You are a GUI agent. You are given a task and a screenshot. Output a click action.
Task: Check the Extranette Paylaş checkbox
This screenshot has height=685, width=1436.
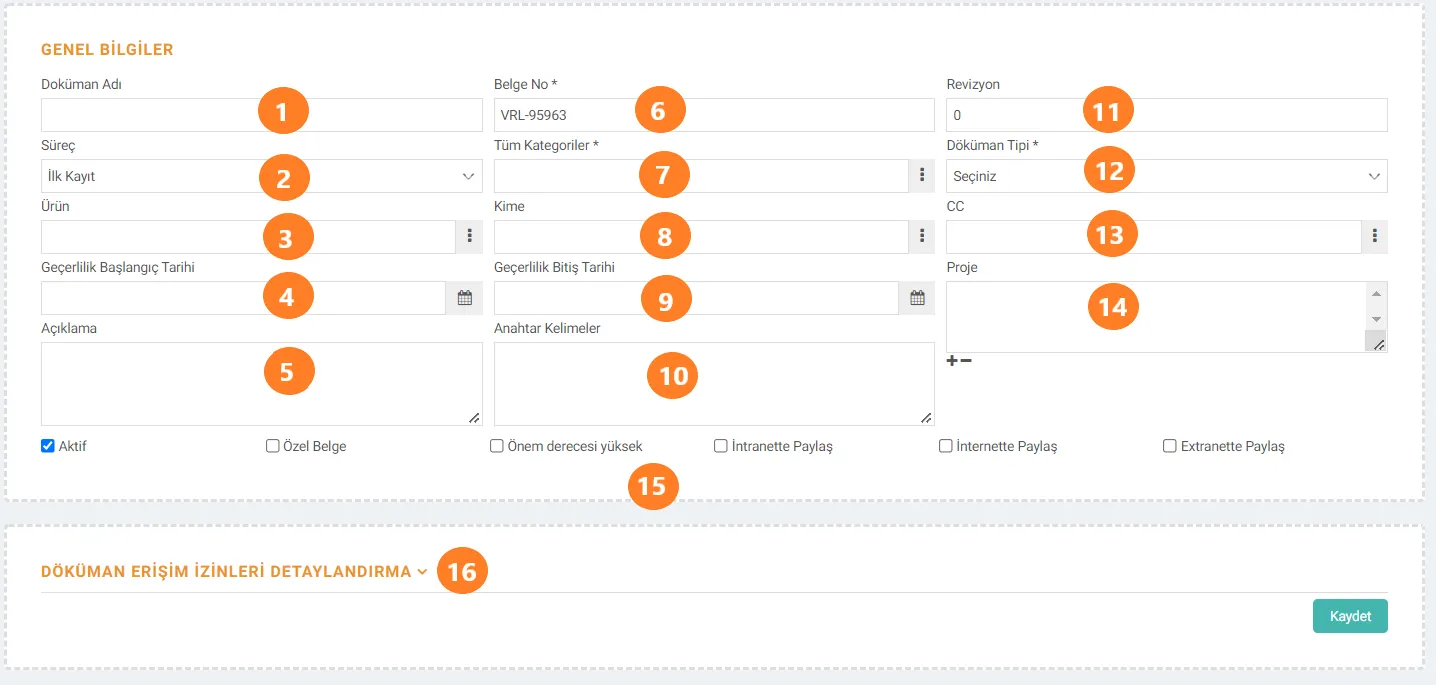click(x=1170, y=447)
